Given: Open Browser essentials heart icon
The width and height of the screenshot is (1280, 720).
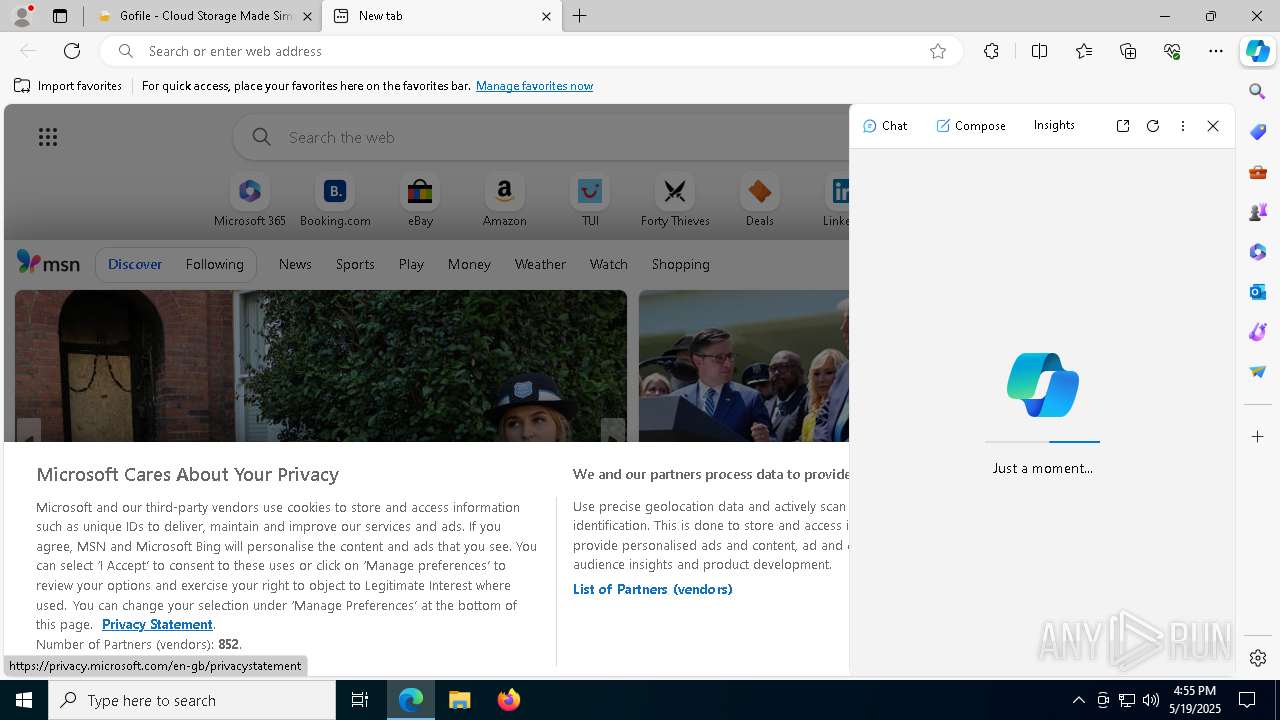Looking at the screenshot, I should tap(1172, 51).
